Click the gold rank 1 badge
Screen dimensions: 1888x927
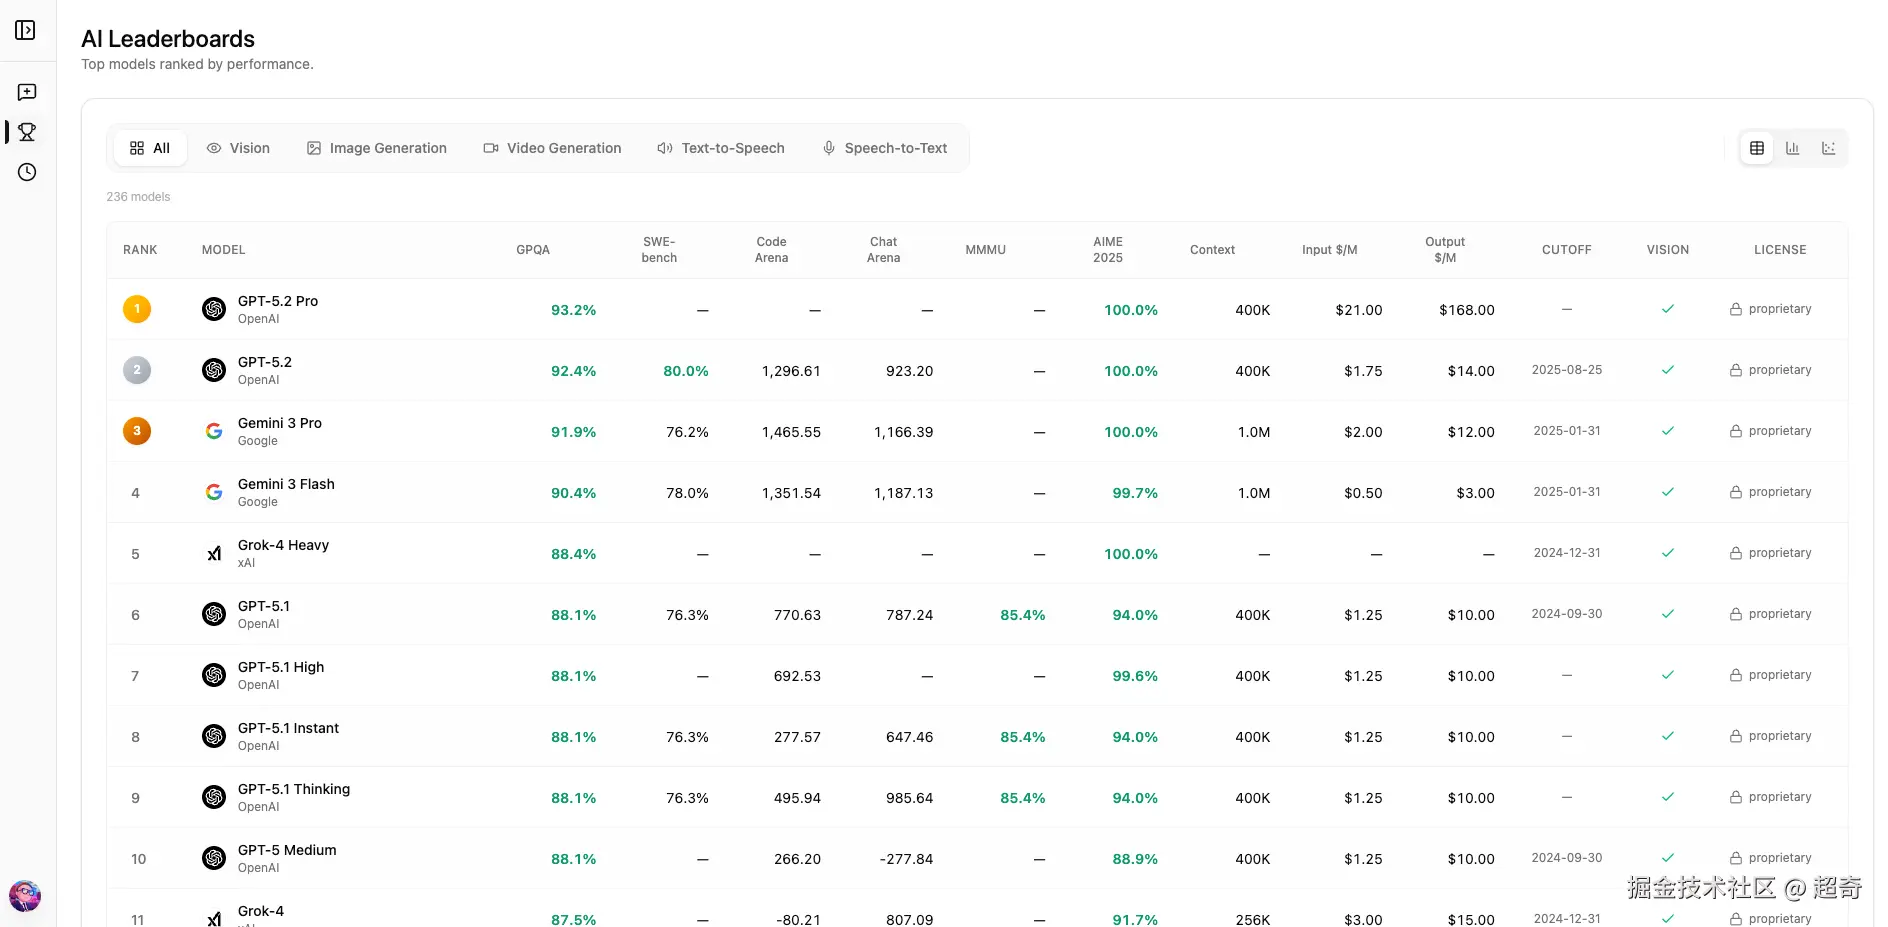coord(137,309)
